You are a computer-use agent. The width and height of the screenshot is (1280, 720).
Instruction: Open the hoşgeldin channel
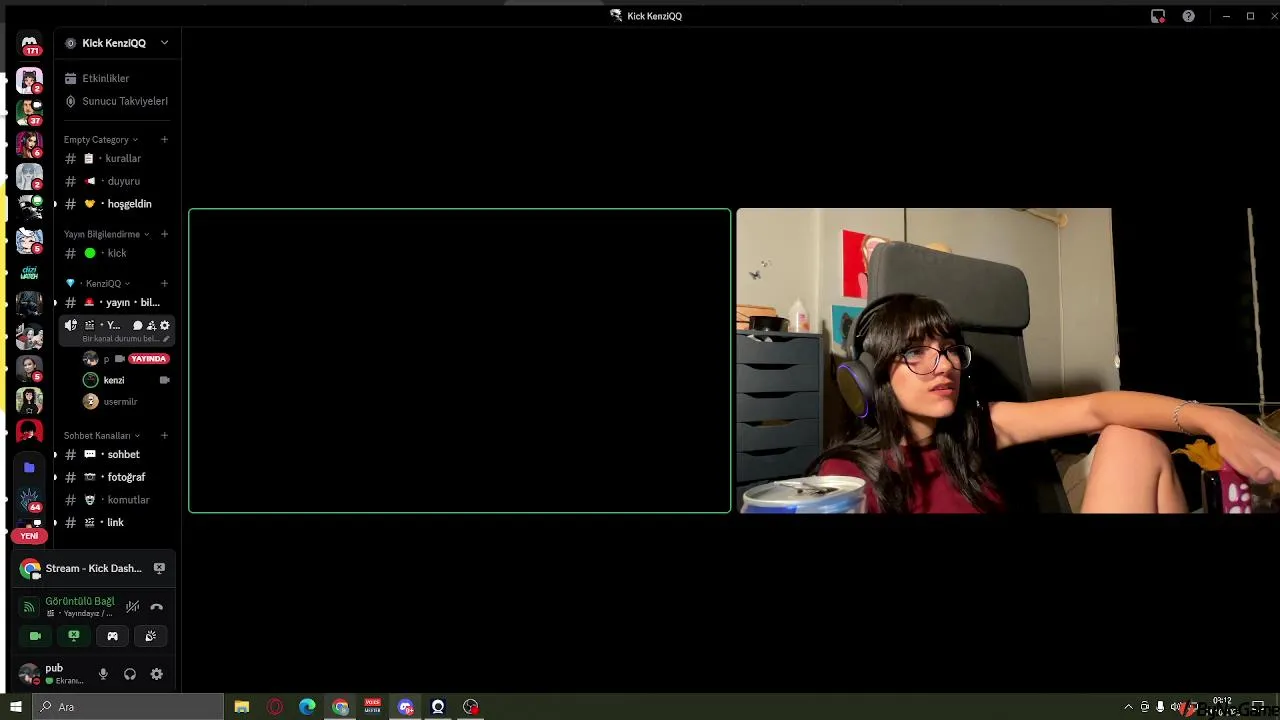117,204
